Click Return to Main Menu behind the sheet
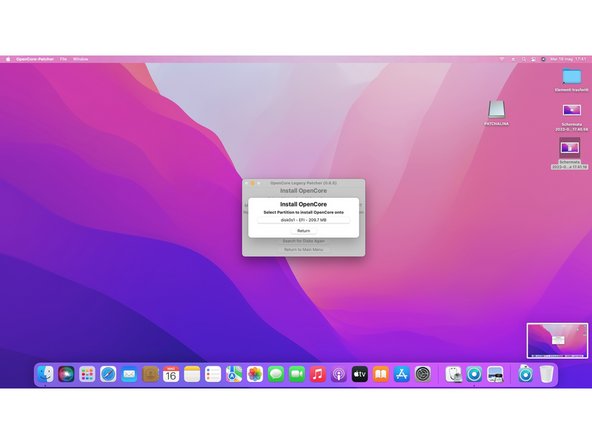Image resolution: width=592 pixels, height=444 pixels. [x=304, y=250]
